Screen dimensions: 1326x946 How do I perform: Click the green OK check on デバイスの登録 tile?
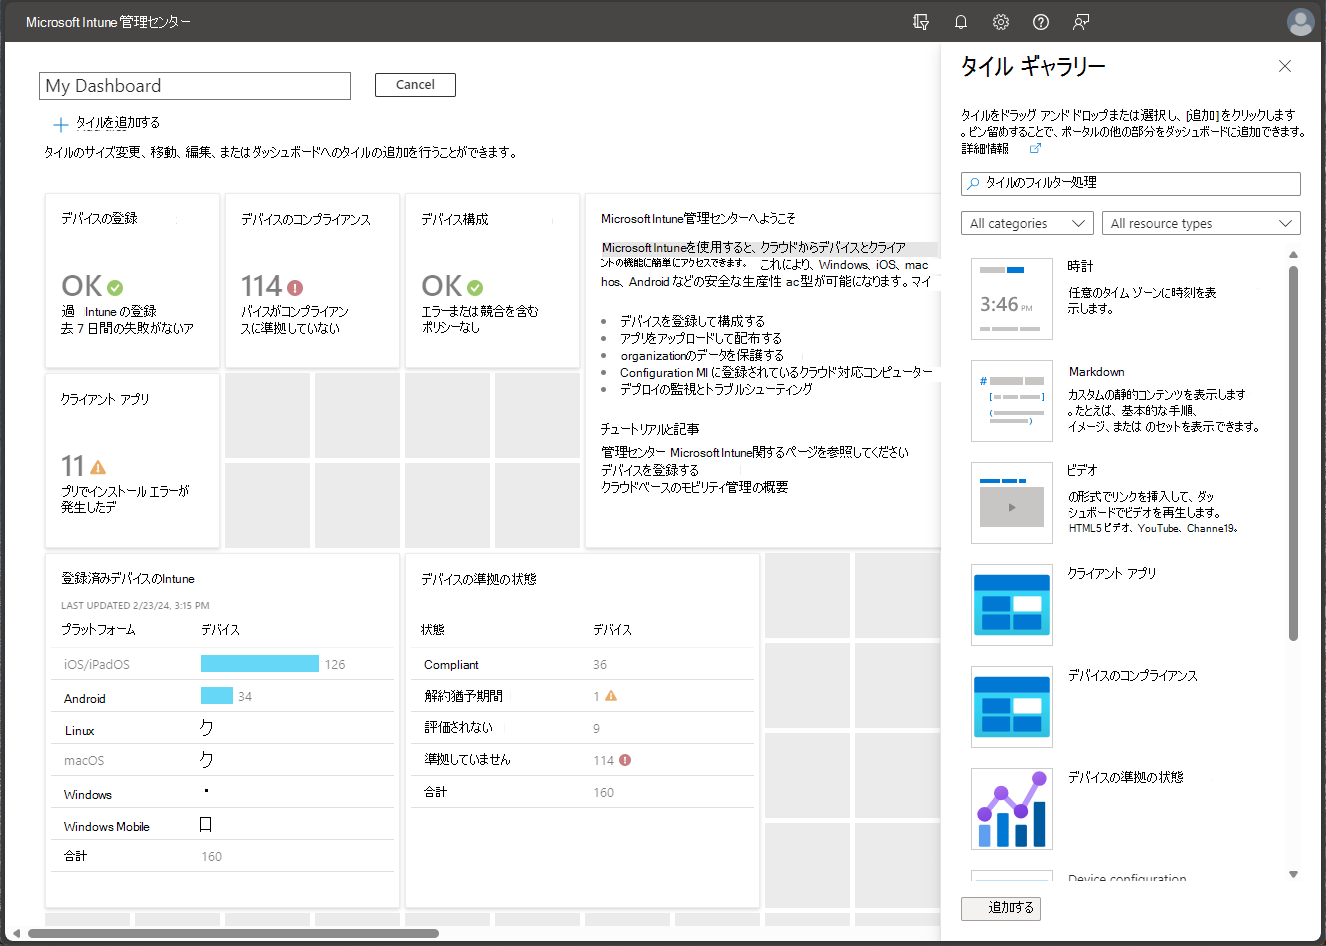[115, 287]
